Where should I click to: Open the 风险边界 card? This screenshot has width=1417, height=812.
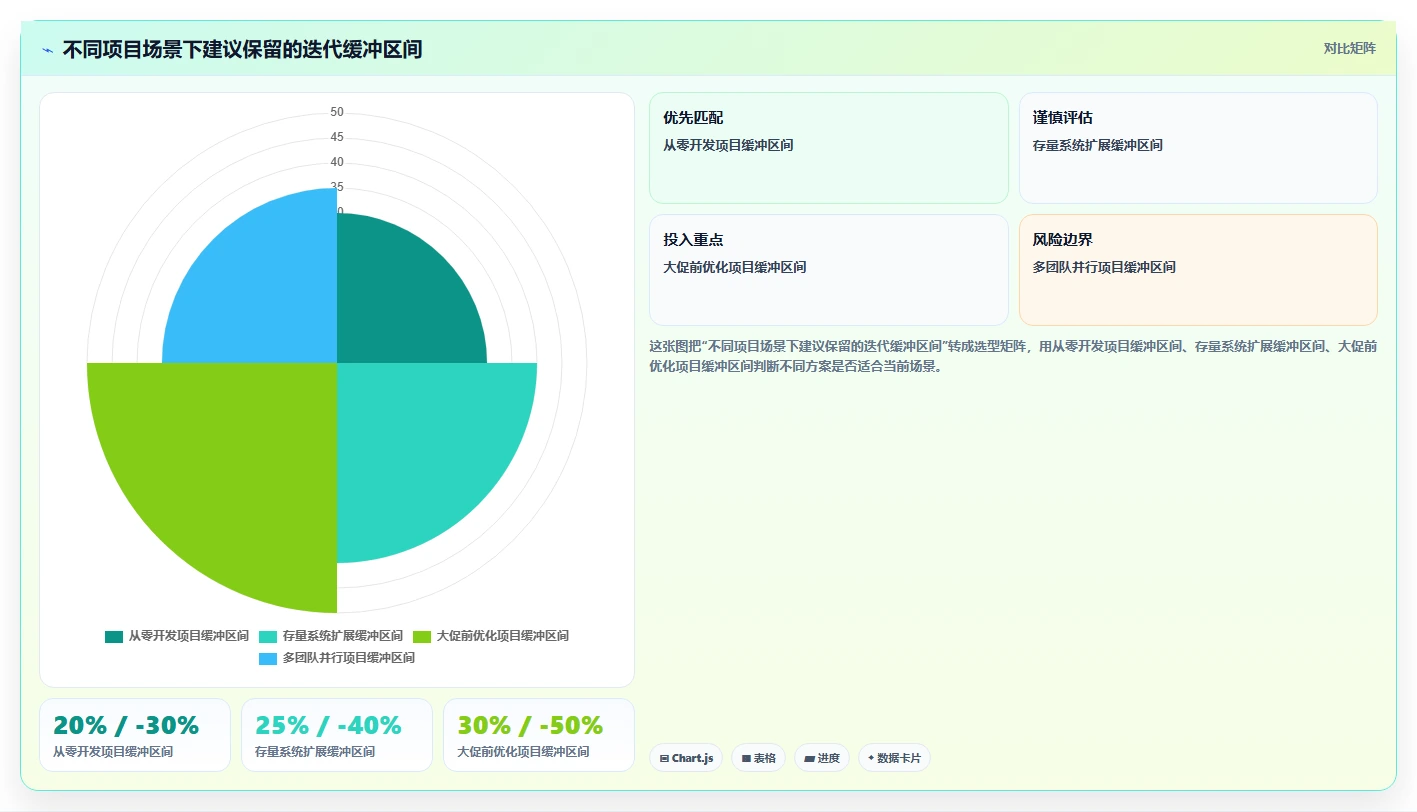click(1198, 270)
